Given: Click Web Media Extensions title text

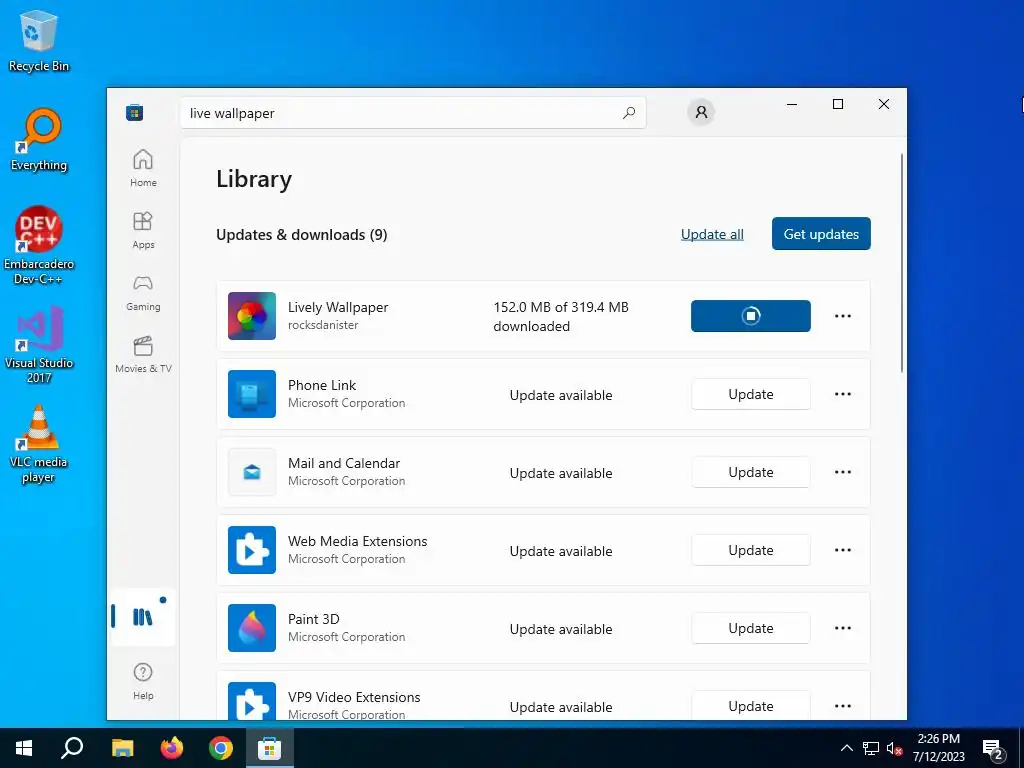Looking at the screenshot, I should pyautogui.click(x=357, y=541).
